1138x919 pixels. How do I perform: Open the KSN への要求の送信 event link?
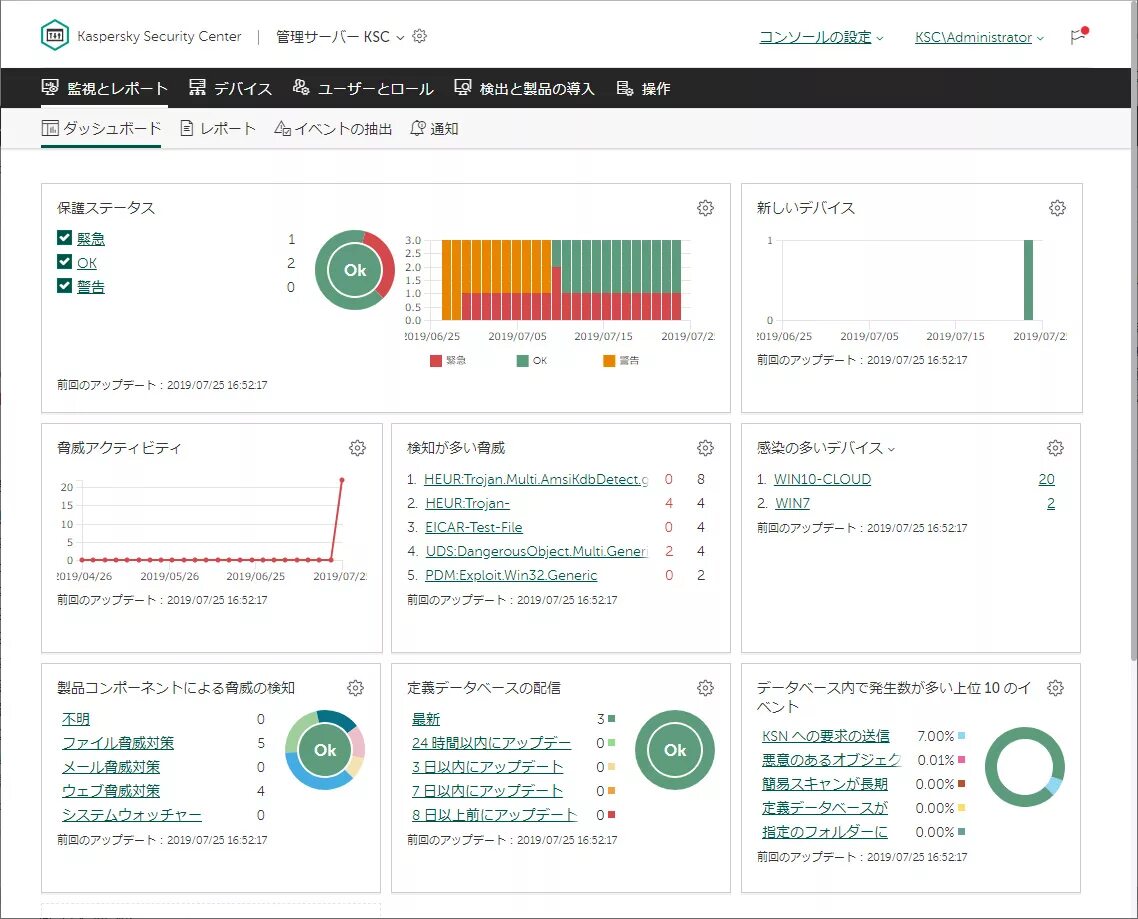pos(826,736)
